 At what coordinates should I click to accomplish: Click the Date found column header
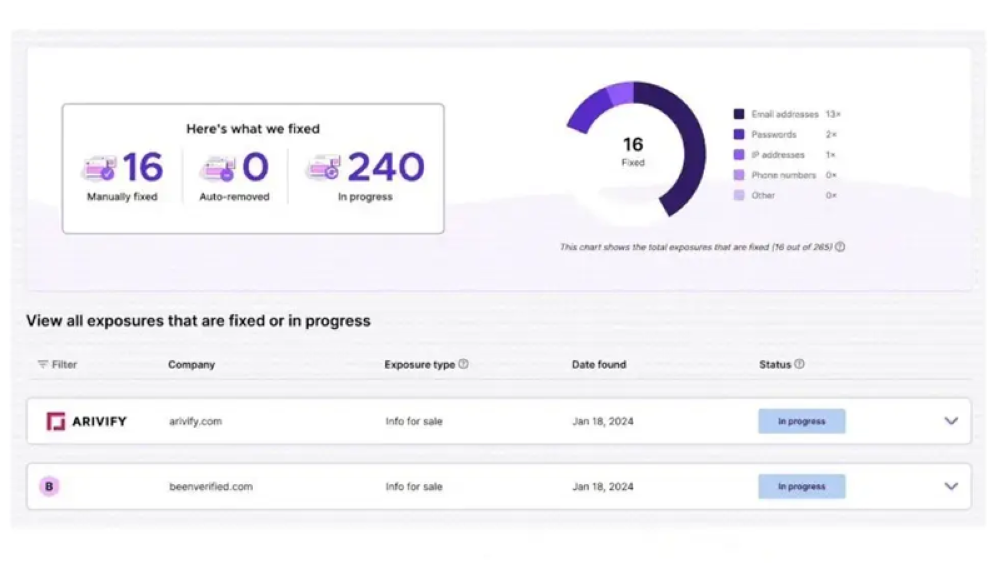(x=599, y=365)
